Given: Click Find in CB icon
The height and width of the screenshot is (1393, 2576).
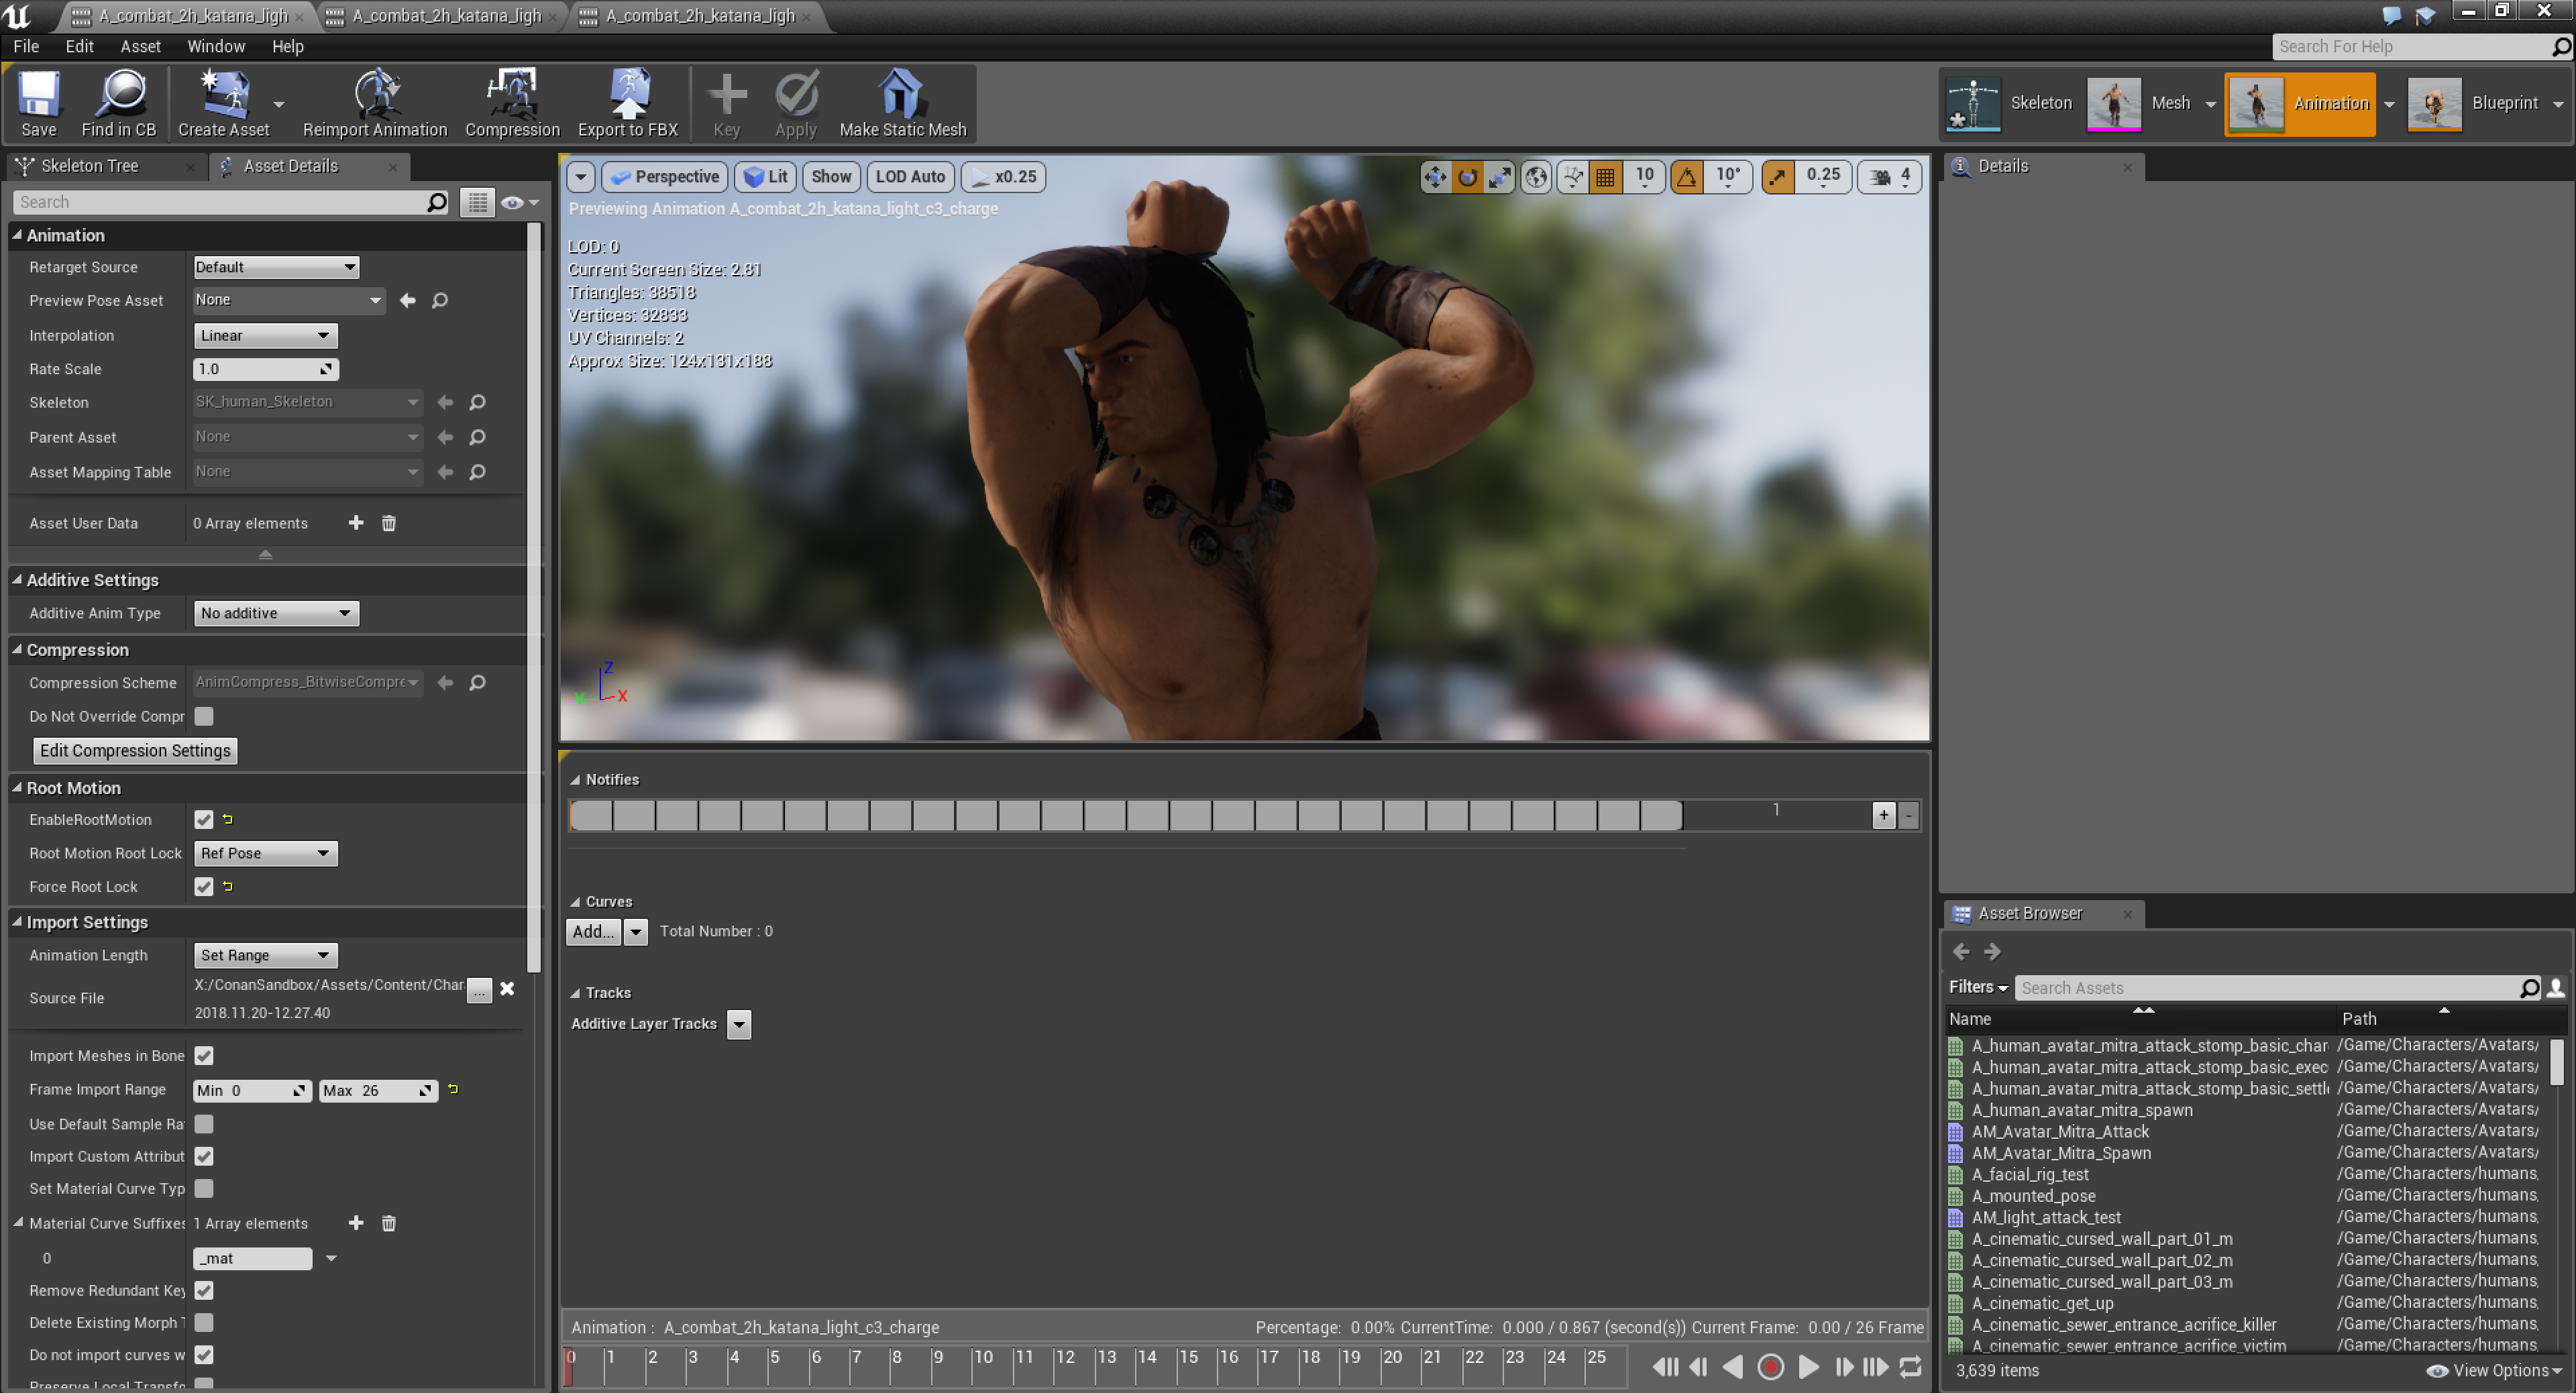Looking at the screenshot, I should click(118, 102).
